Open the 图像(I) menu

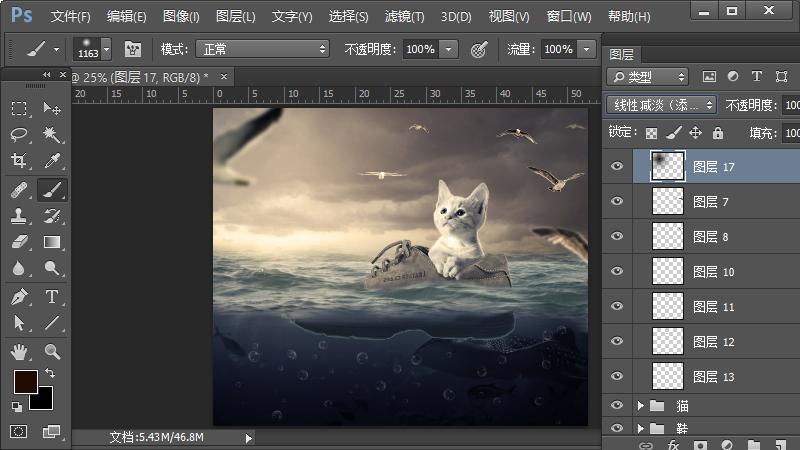(x=181, y=16)
